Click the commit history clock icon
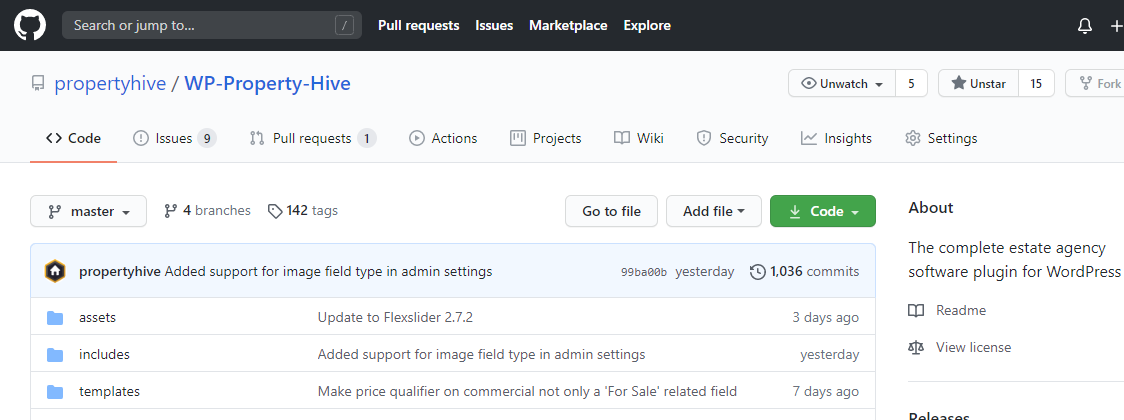 pyautogui.click(x=757, y=271)
